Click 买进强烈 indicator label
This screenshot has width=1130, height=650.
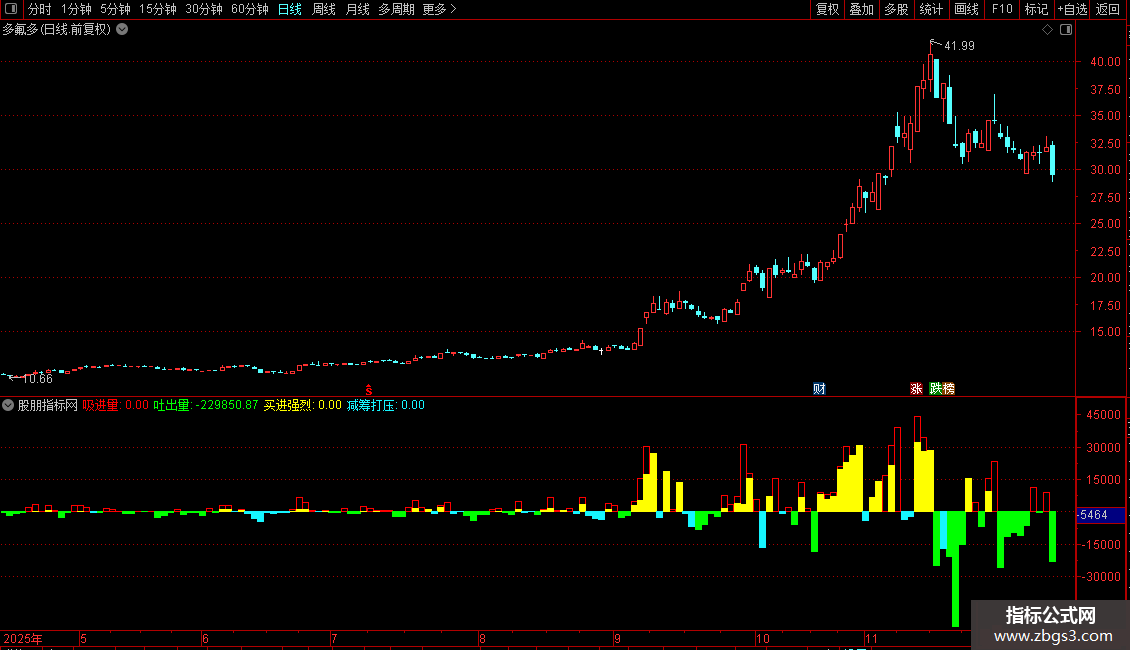pyautogui.click(x=302, y=405)
